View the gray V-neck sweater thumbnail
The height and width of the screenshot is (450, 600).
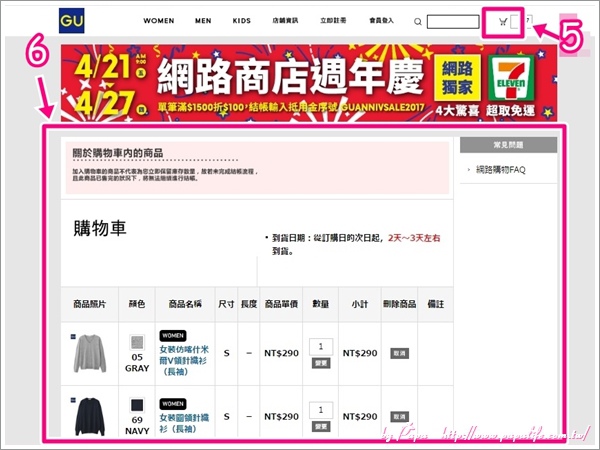click(90, 353)
